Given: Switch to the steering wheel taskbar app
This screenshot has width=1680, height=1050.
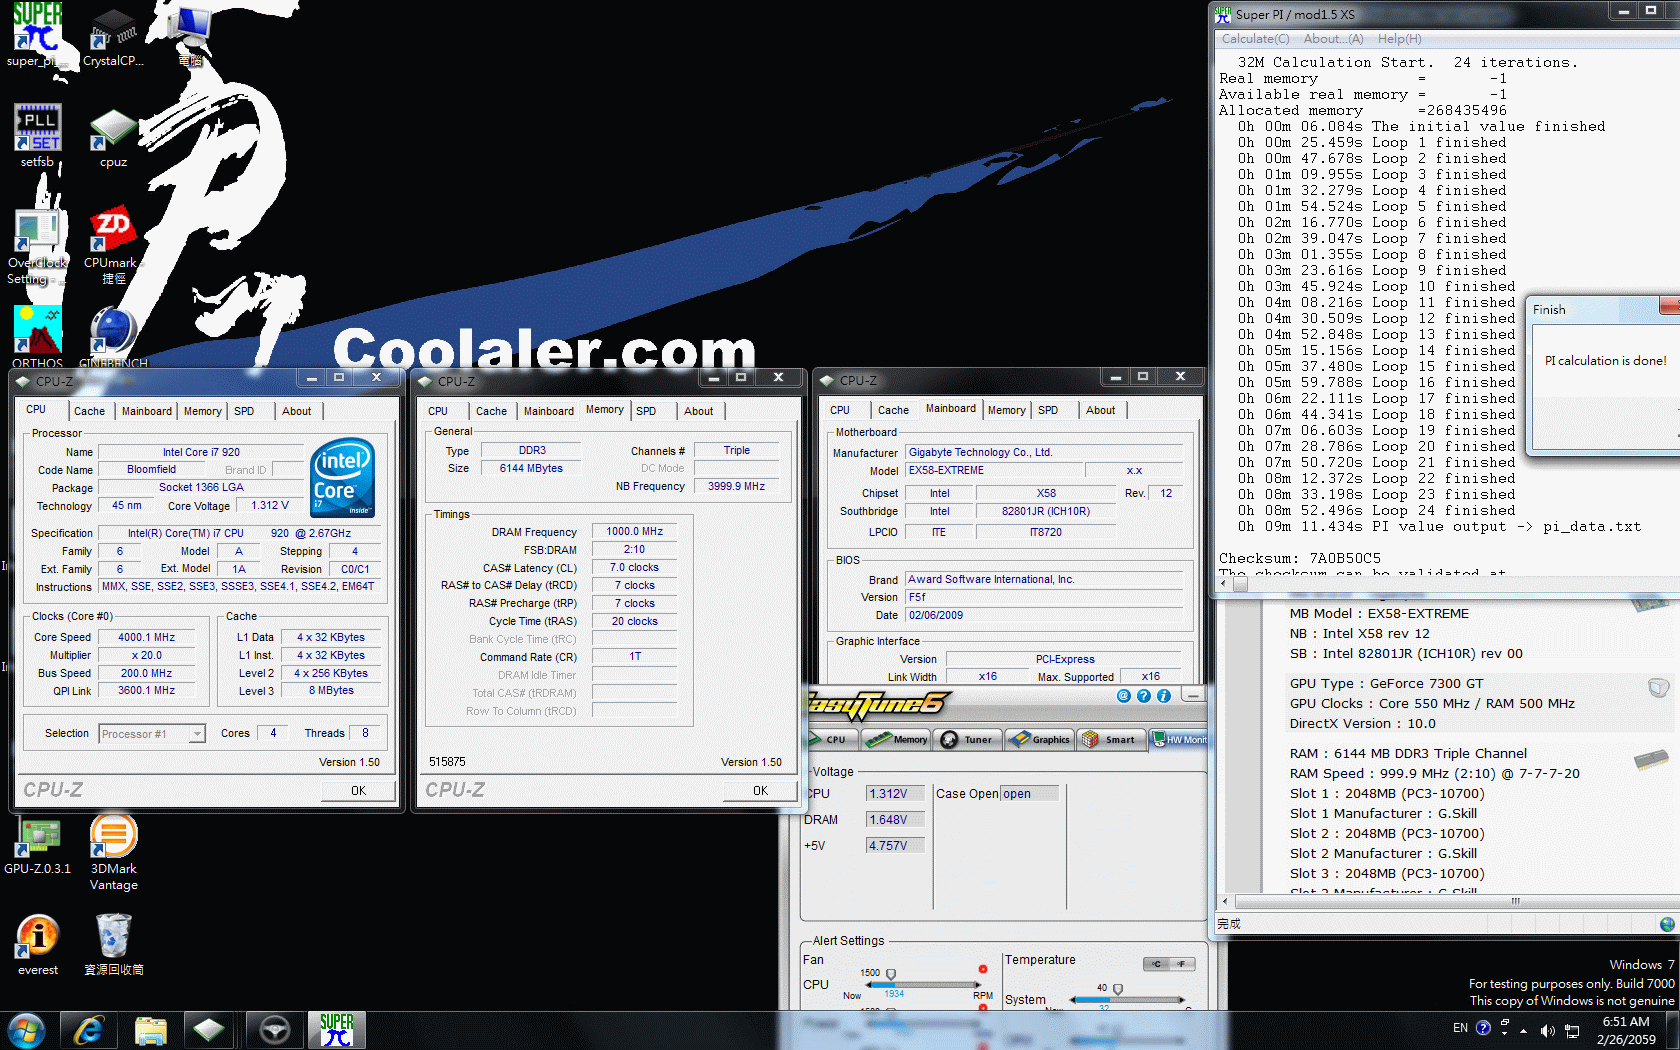Looking at the screenshot, I should click(274, 1030).
